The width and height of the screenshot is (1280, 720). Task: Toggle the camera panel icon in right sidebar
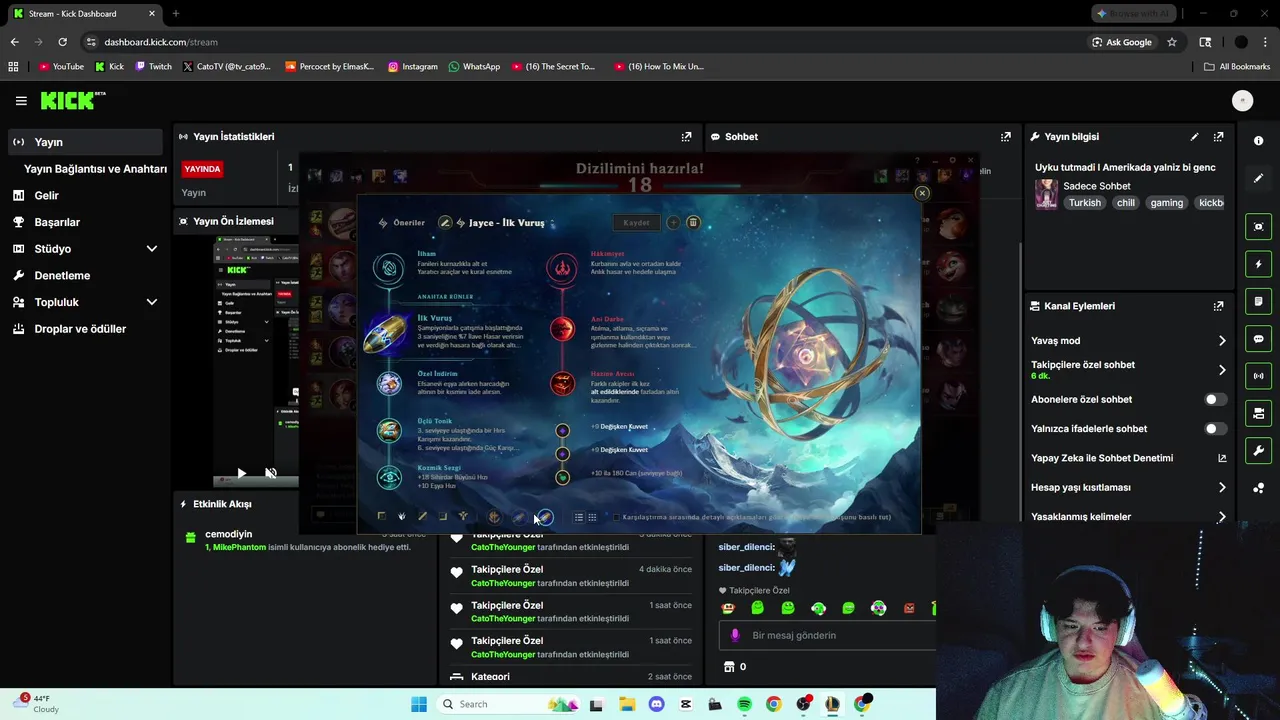pyautogui.click(x=1258, y=413)
